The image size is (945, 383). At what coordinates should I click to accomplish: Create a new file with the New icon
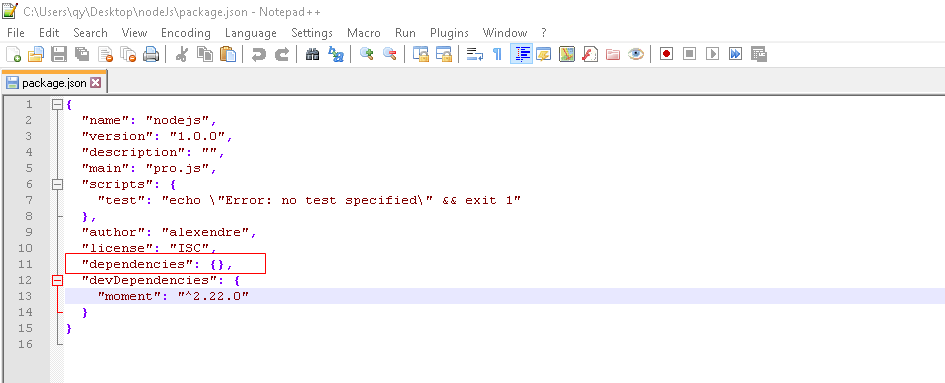tap(13, 54)
